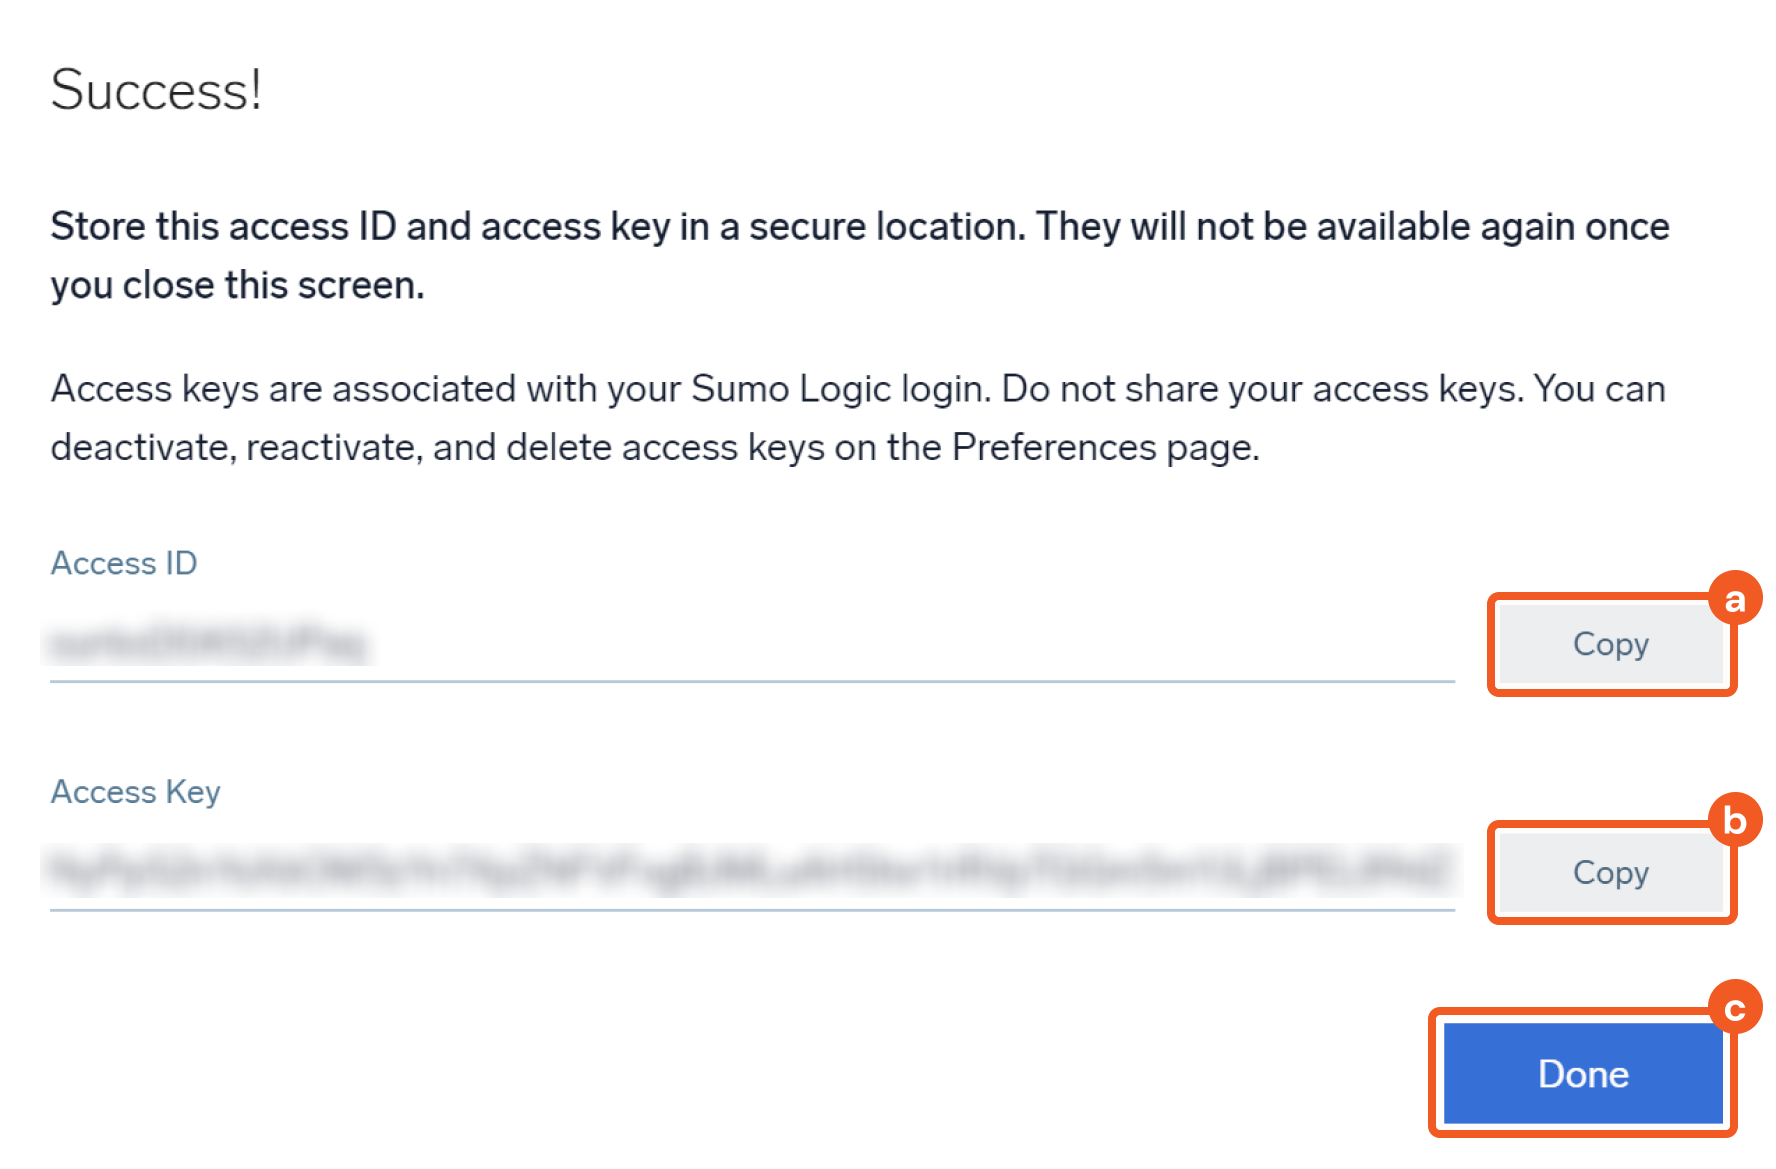This screenshot has height=1169, width=1776.
Task: Click the "Access Key" field label
Action: [x=136, y=792]
